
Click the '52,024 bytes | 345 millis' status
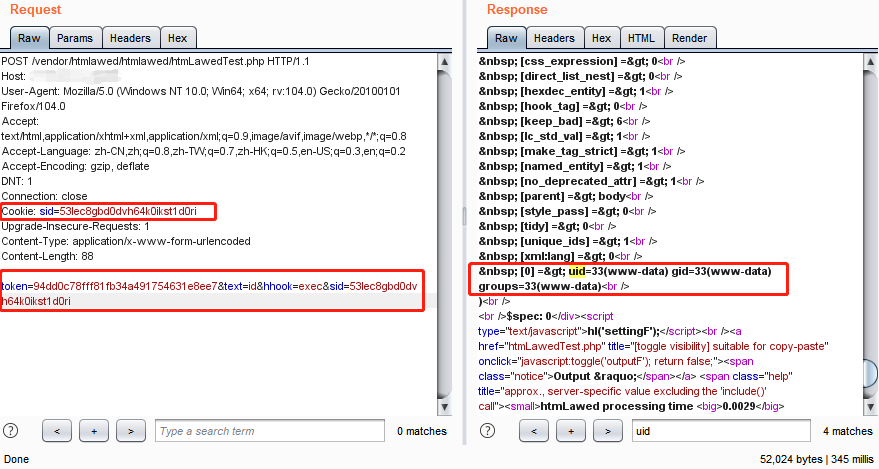(817, 459)
